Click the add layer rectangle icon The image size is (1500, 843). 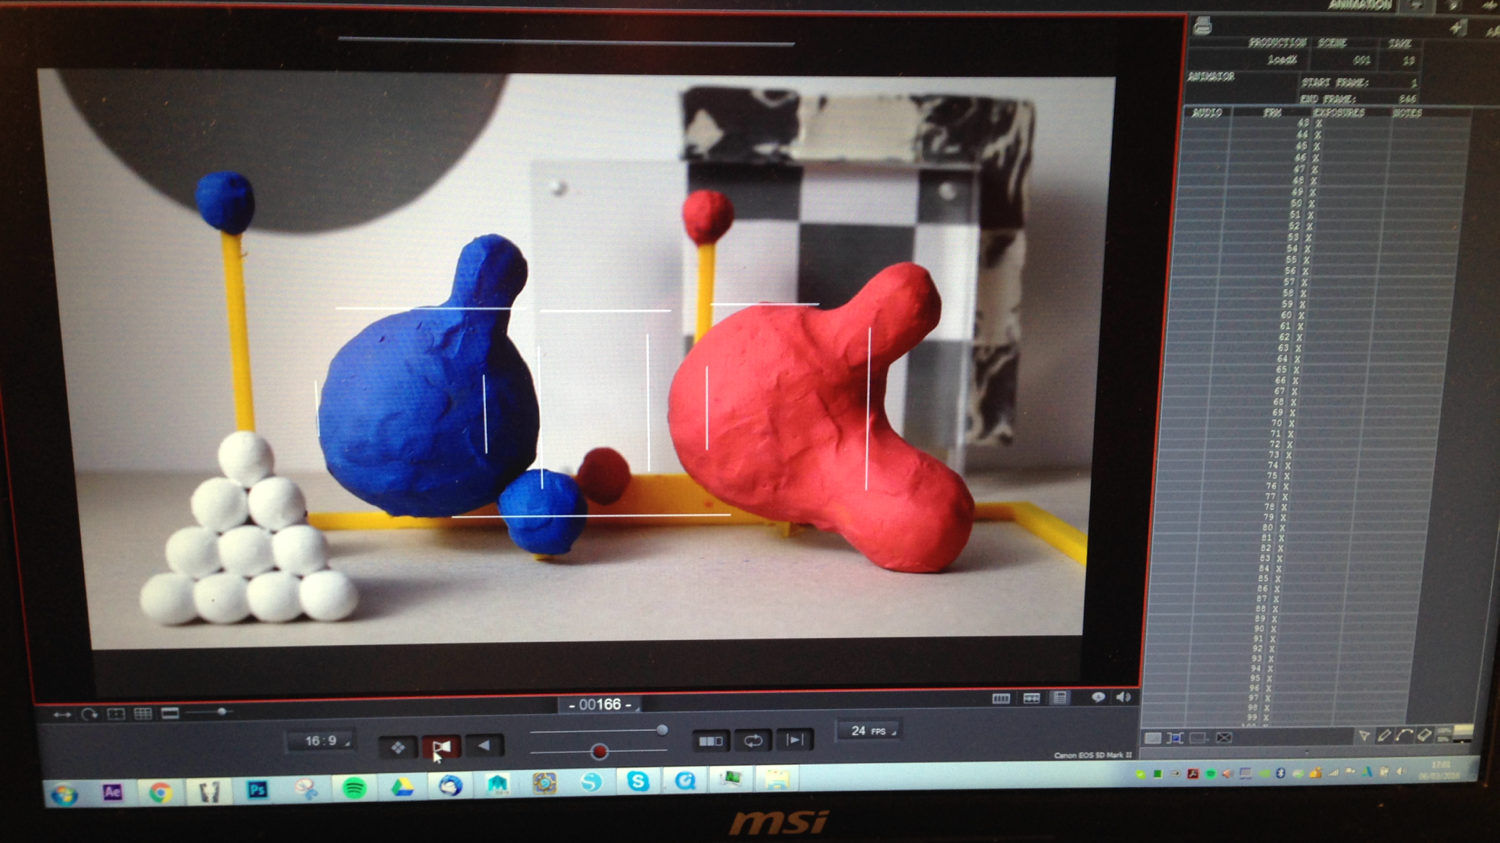(x=1198, y=738)
